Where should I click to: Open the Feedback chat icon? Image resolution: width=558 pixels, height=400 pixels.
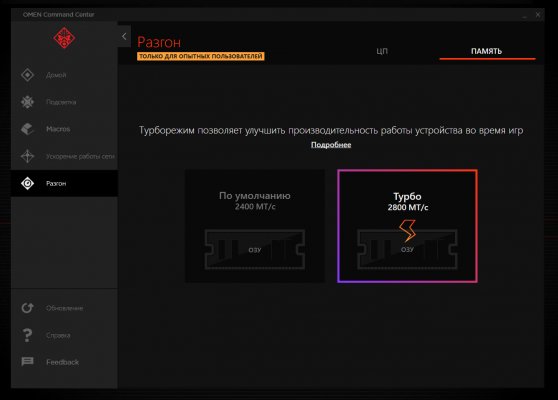point(27,362)
